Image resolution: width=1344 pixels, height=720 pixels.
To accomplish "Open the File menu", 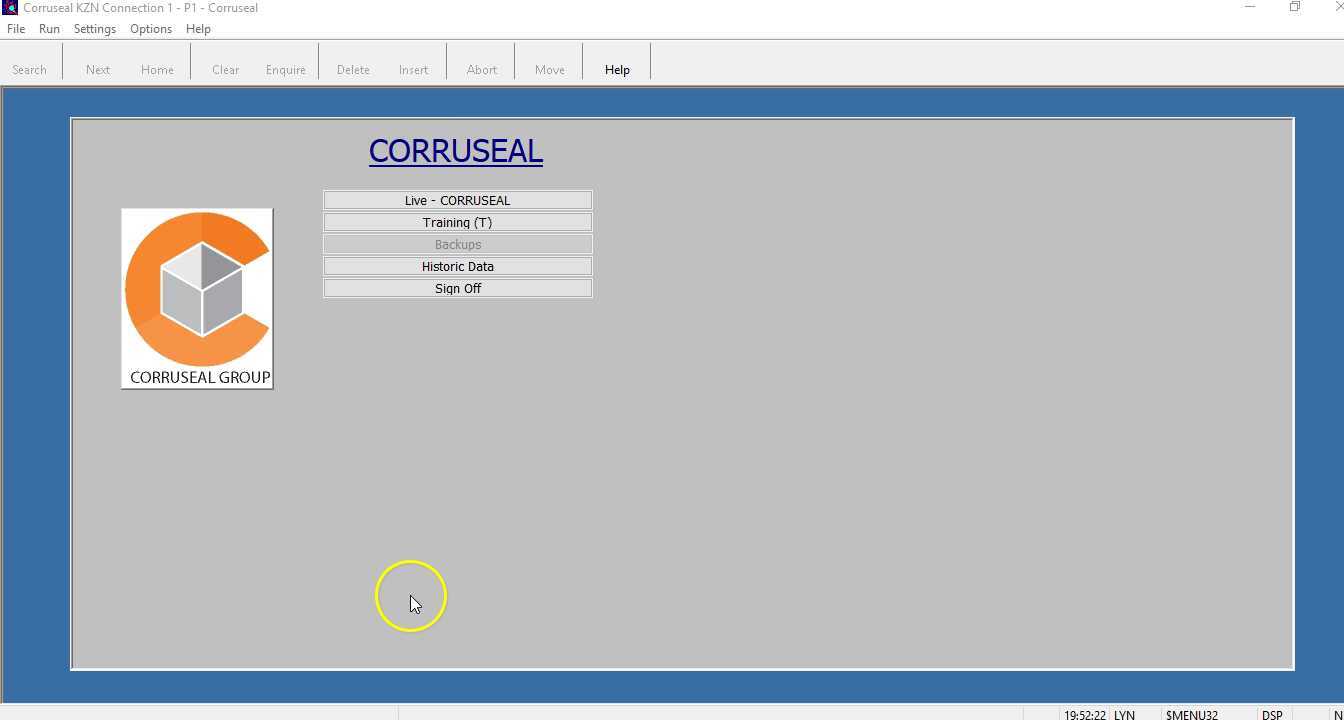I will [16, 28].
